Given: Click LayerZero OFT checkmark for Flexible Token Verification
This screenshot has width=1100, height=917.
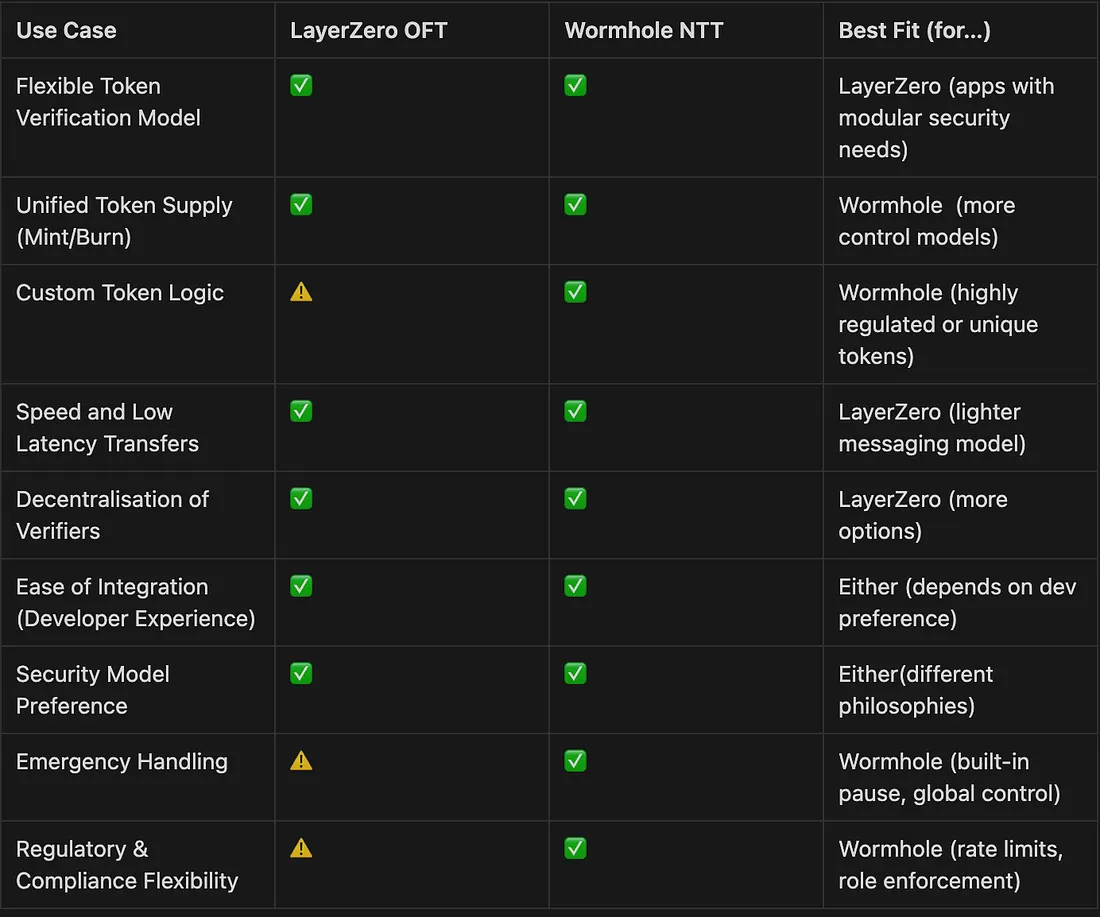Looking at the screenshot, I should tap(301, 86).
